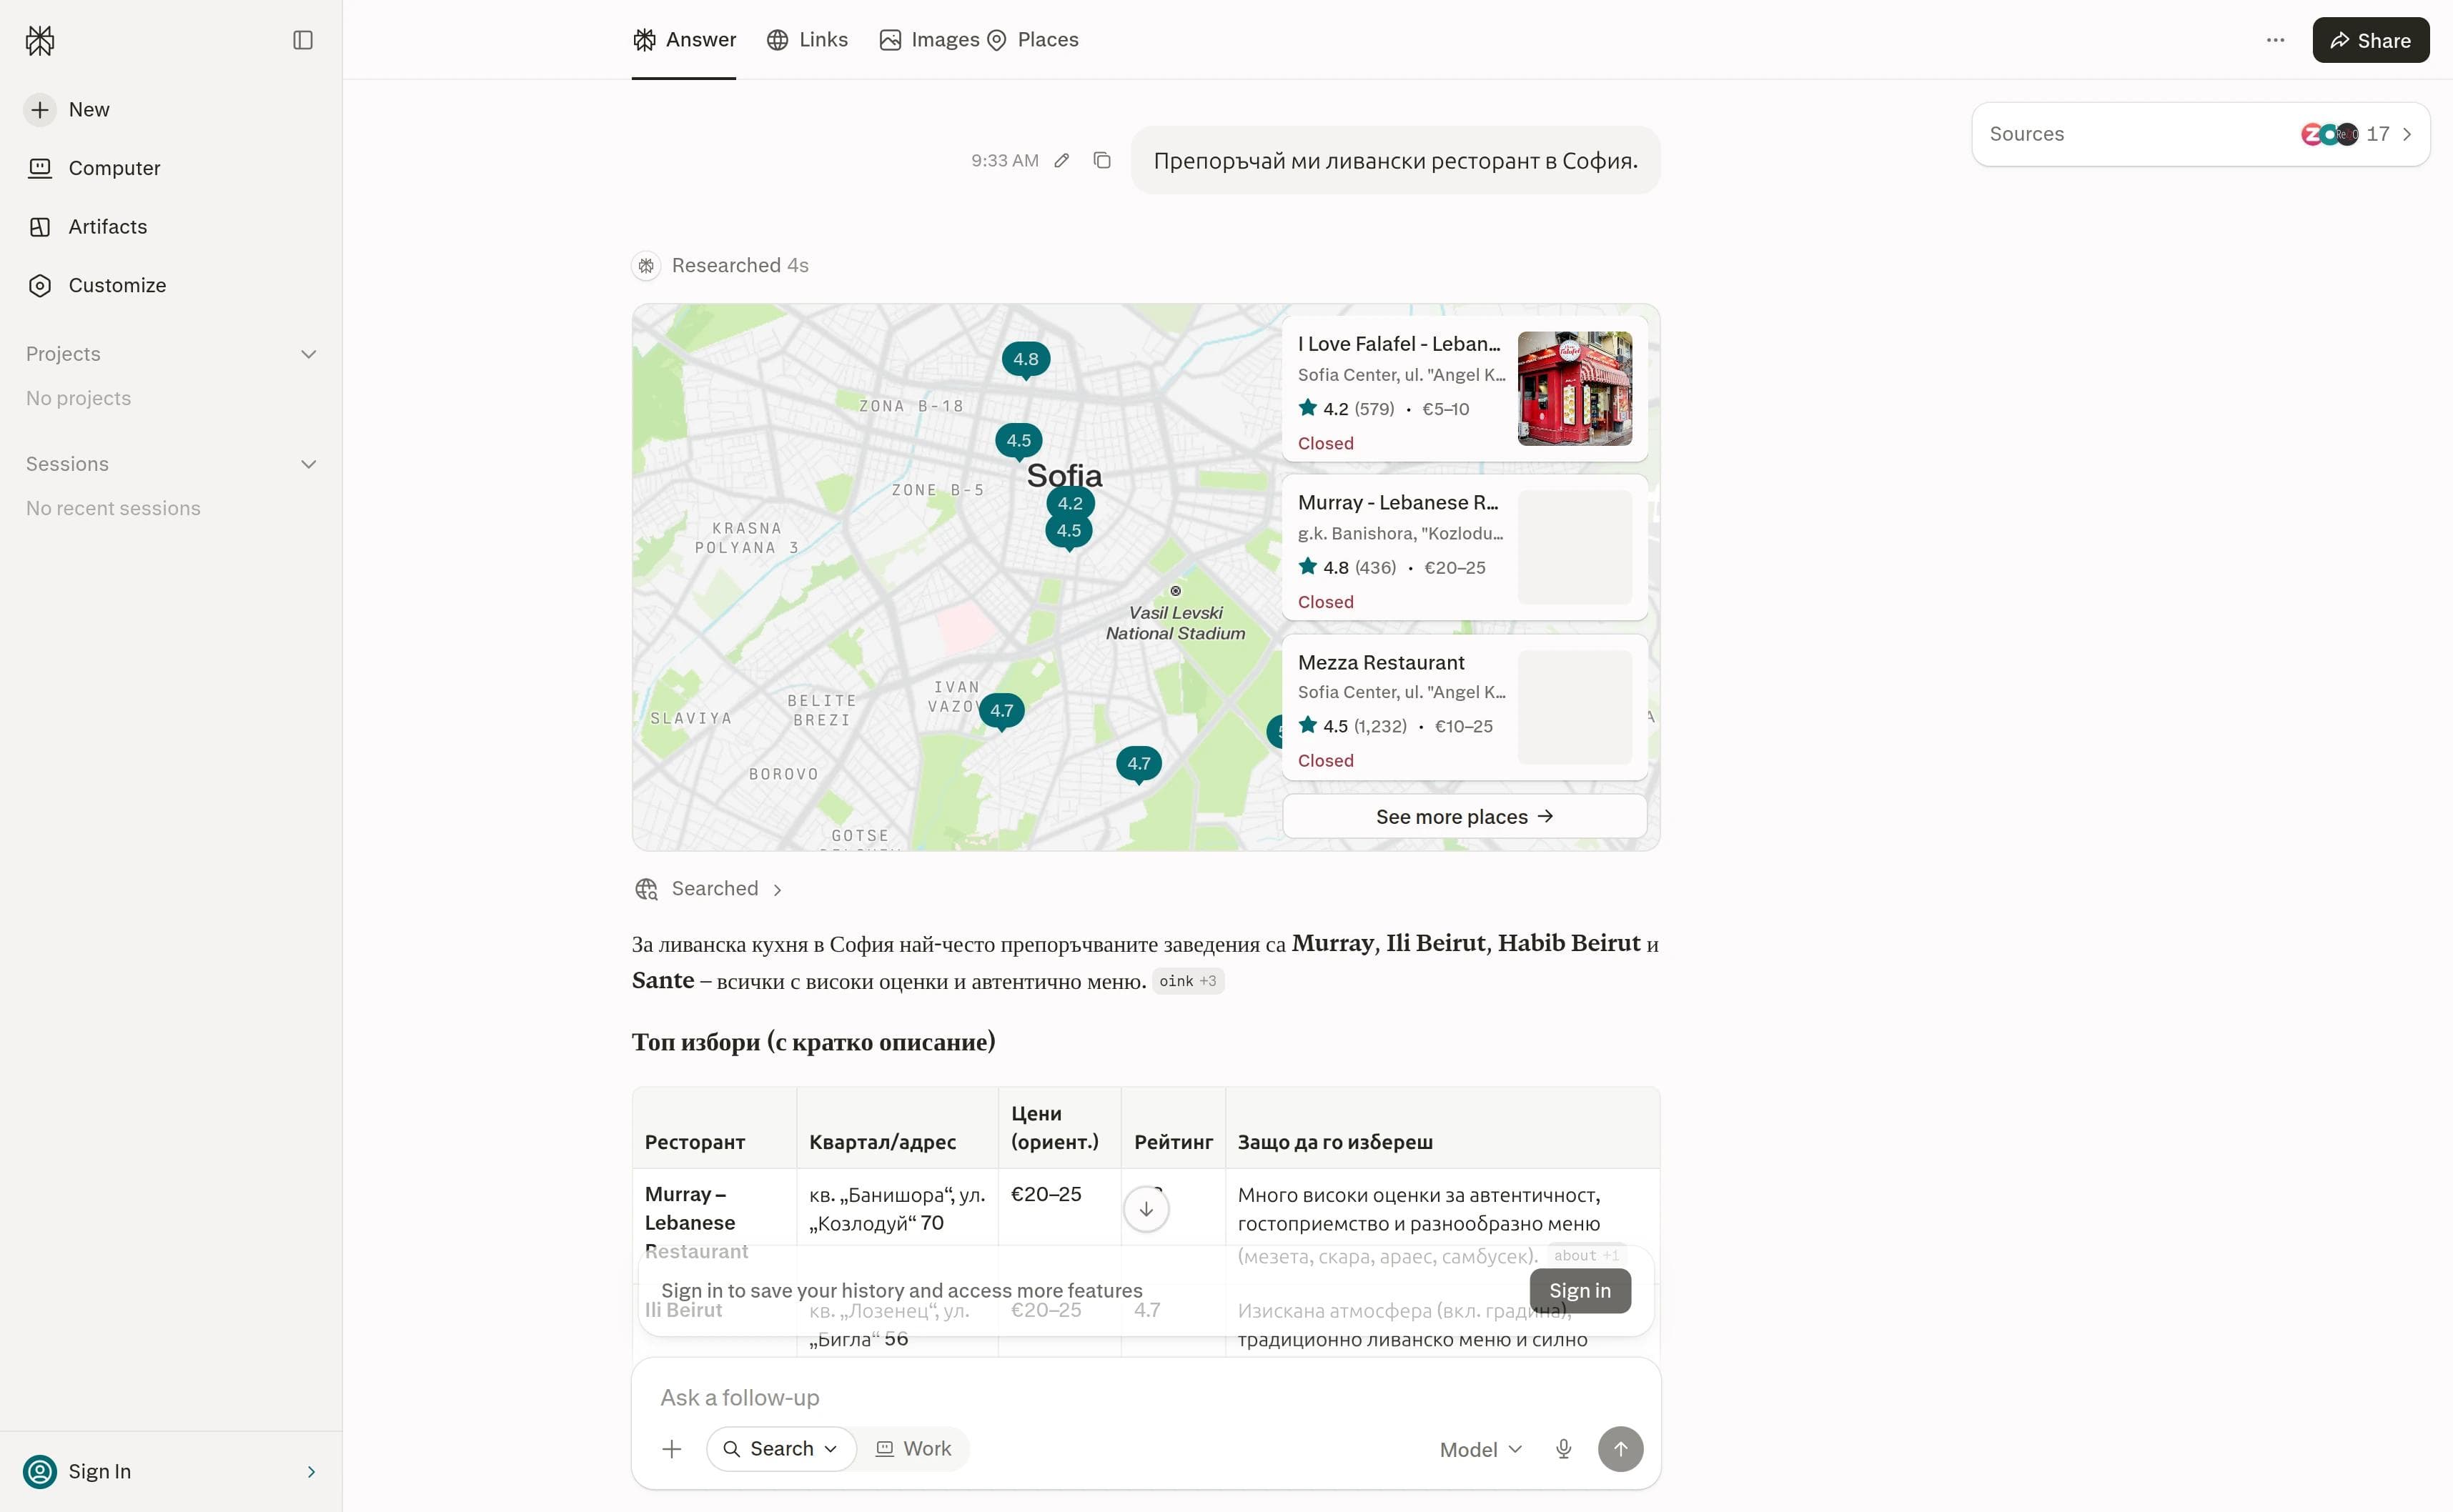
Task: Select the 4.8 rating map pin
Action: click(1026, 360)
